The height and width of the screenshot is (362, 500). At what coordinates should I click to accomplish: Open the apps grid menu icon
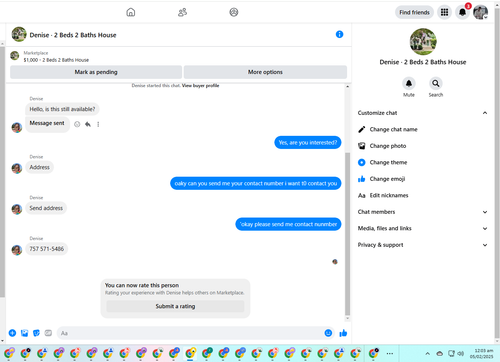[x=444, y=12]
